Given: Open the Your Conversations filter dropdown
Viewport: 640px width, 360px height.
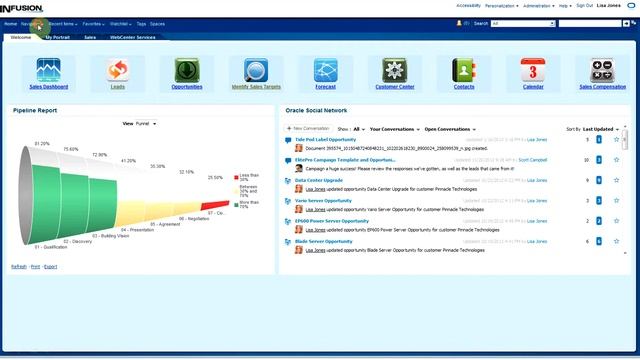Looking at the screenshot, I should tap(395, 129).
